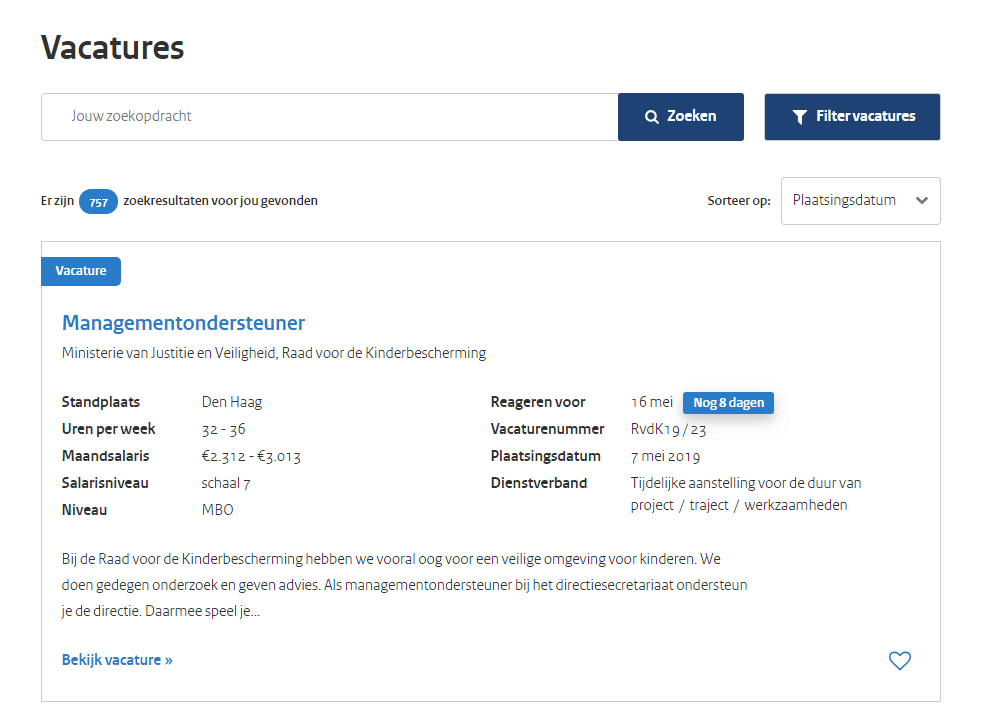Expand the sort chevron arrow
This screenshot has width=1003, height=720.
pos(922,201)
